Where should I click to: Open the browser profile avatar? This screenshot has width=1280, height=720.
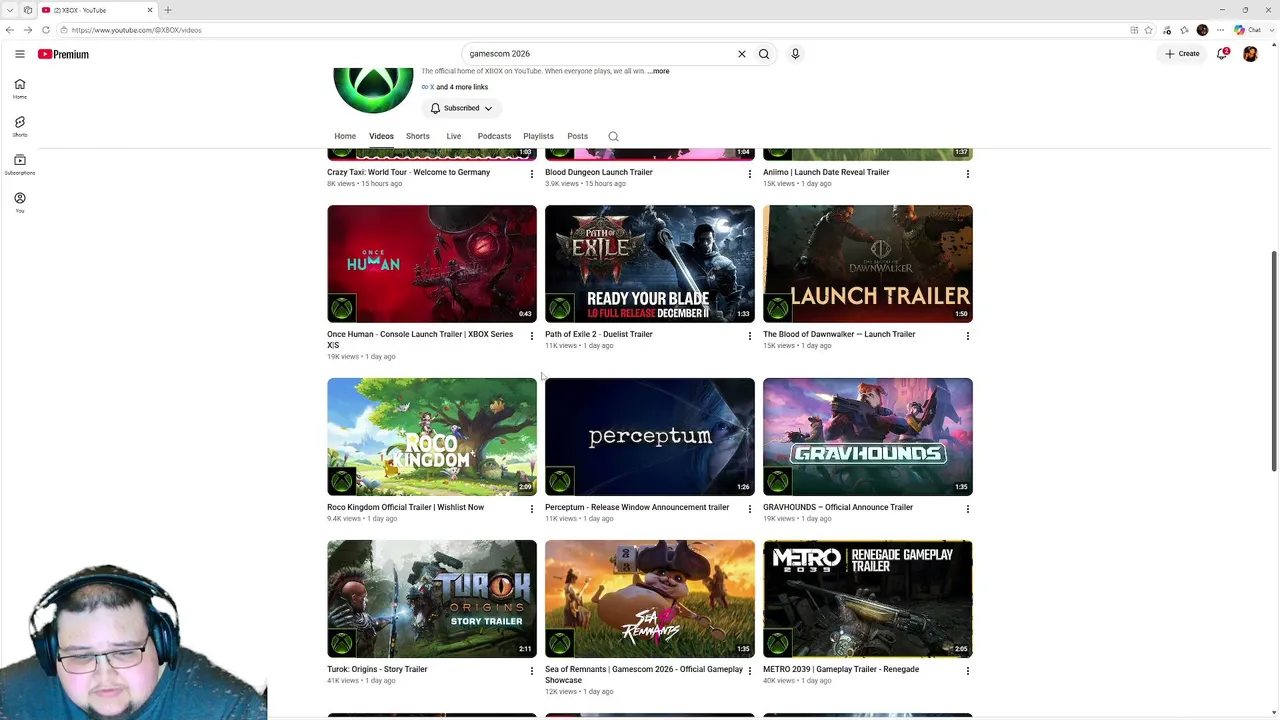(1202, 30)
